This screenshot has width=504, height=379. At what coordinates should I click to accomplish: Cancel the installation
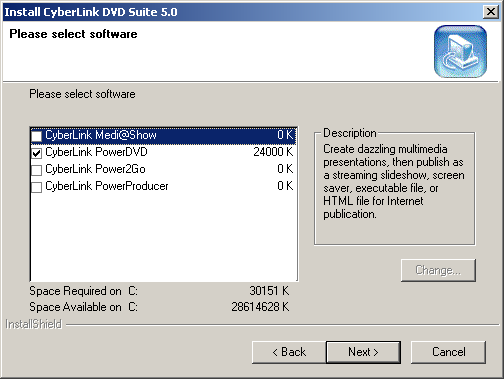pos(448,352)
